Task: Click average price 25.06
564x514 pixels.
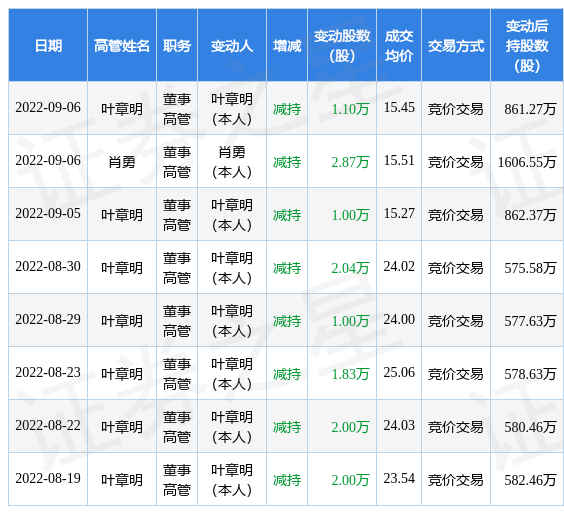Action: pyautogui.click(x=399, y=372)
